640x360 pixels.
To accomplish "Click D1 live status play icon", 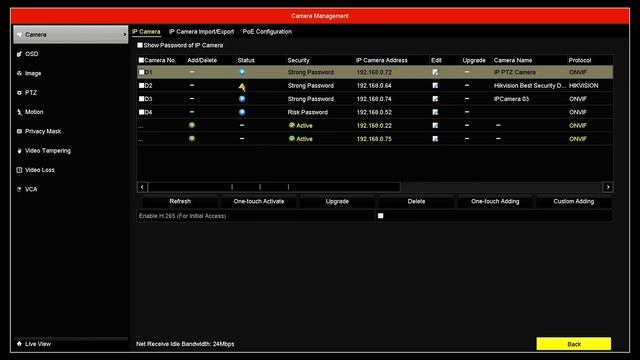I will pyautogui.click(x=242, y=72).
